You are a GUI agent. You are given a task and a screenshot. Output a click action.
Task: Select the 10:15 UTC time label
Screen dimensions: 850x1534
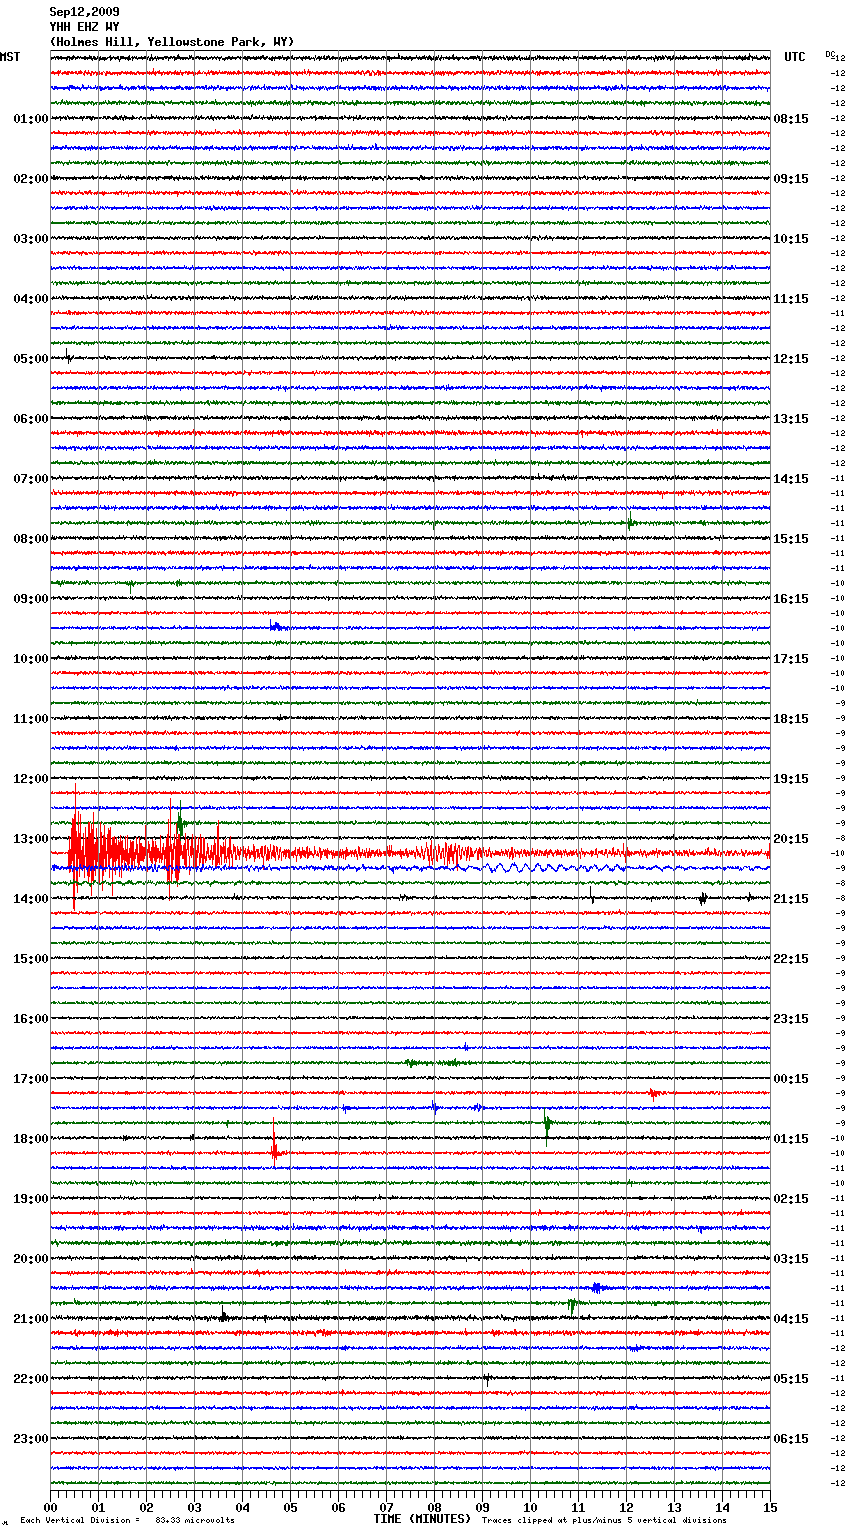[x=791, y=239]
